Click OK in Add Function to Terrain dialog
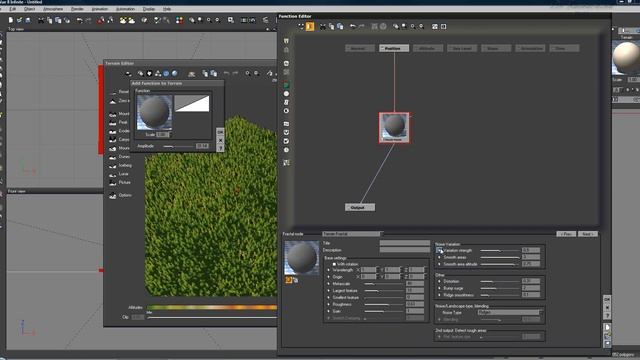The image size is (640, 360). coord(220,133)
